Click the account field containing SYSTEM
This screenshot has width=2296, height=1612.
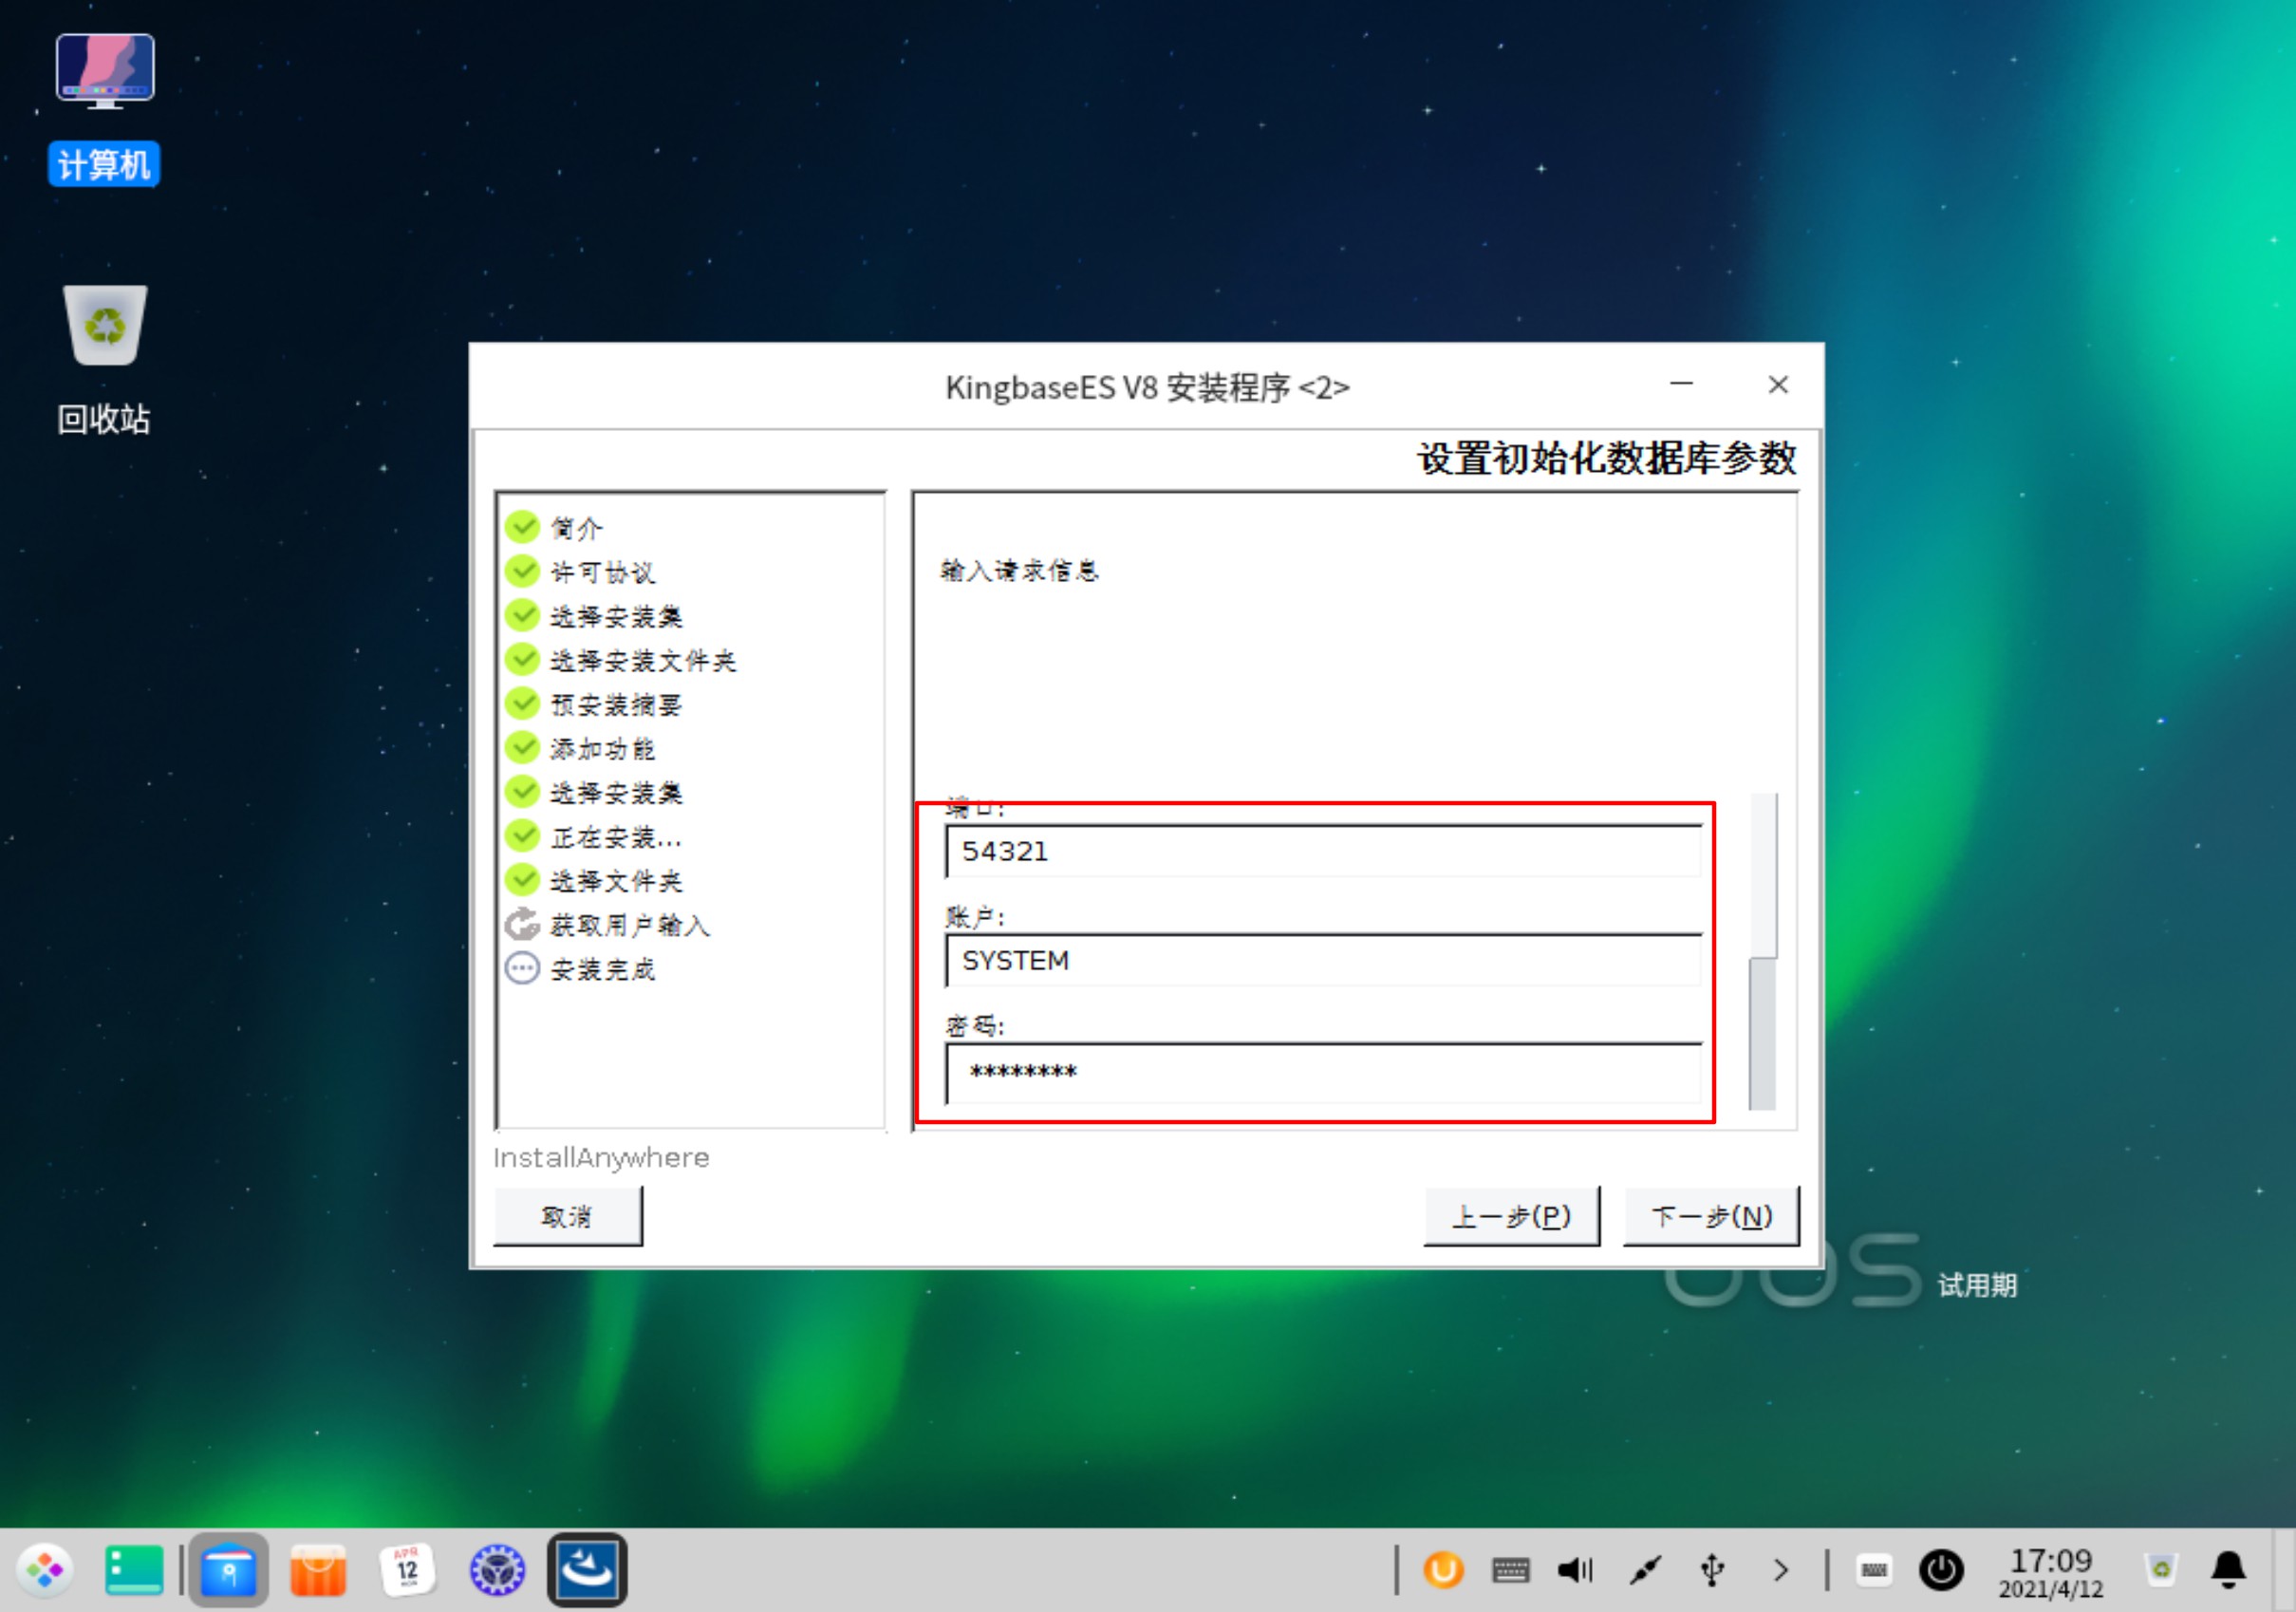click(1322, 961)
